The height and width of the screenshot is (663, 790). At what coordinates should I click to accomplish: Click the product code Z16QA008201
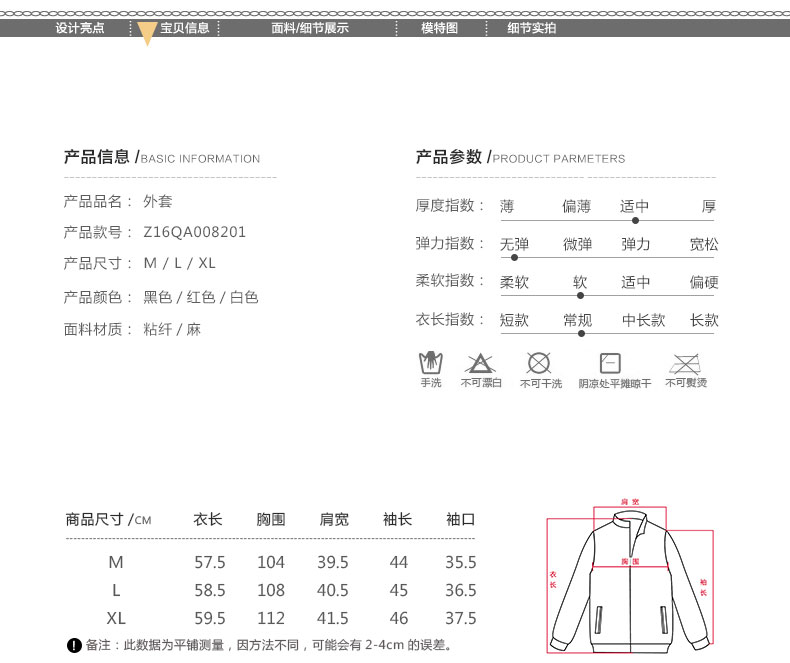click(x=194, y=232)
